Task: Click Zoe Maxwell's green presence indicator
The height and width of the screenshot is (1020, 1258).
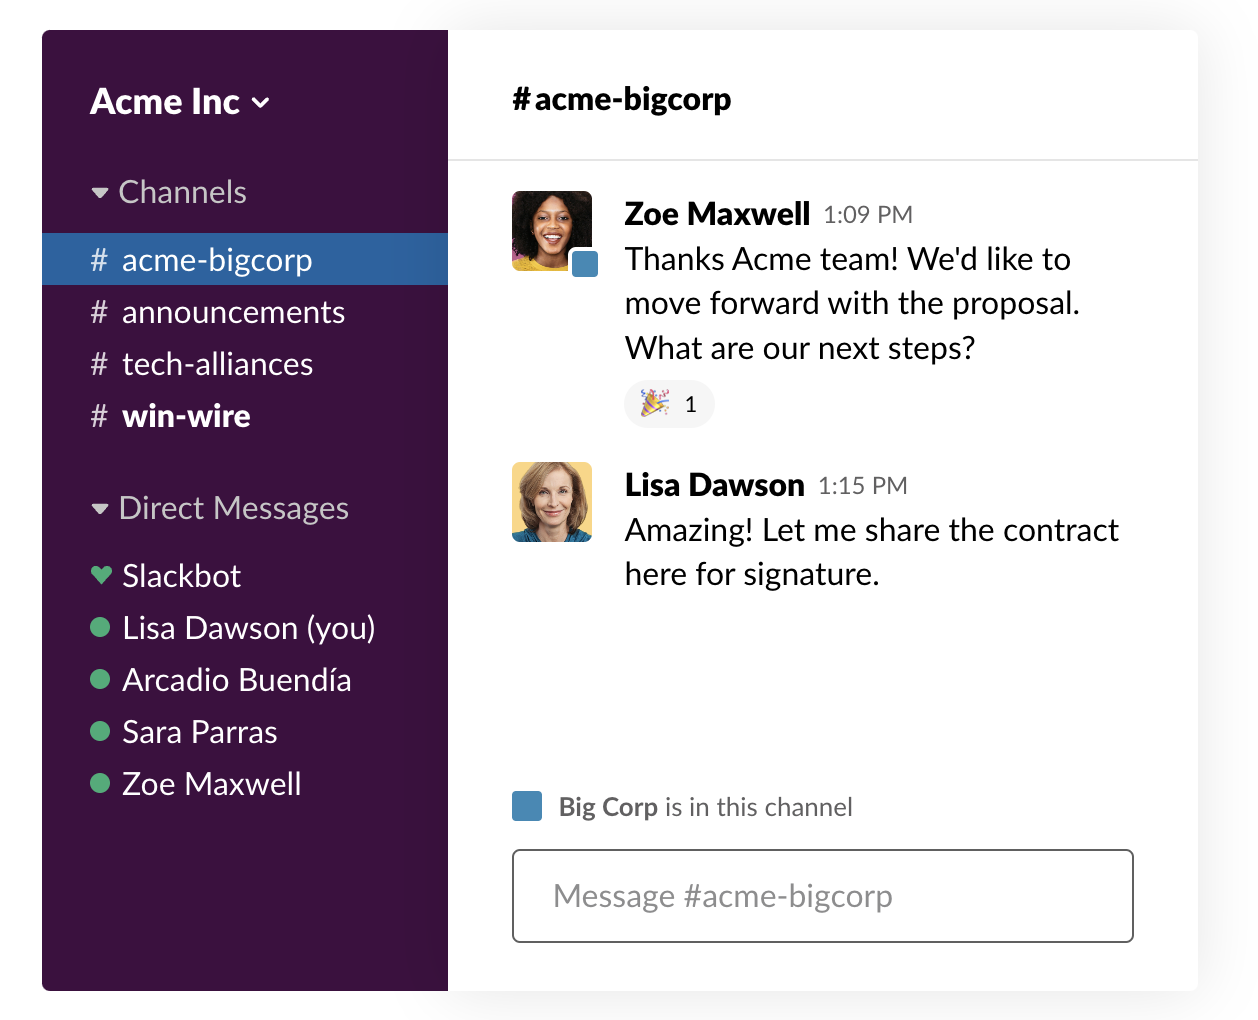Action: [x=100, y=784]
